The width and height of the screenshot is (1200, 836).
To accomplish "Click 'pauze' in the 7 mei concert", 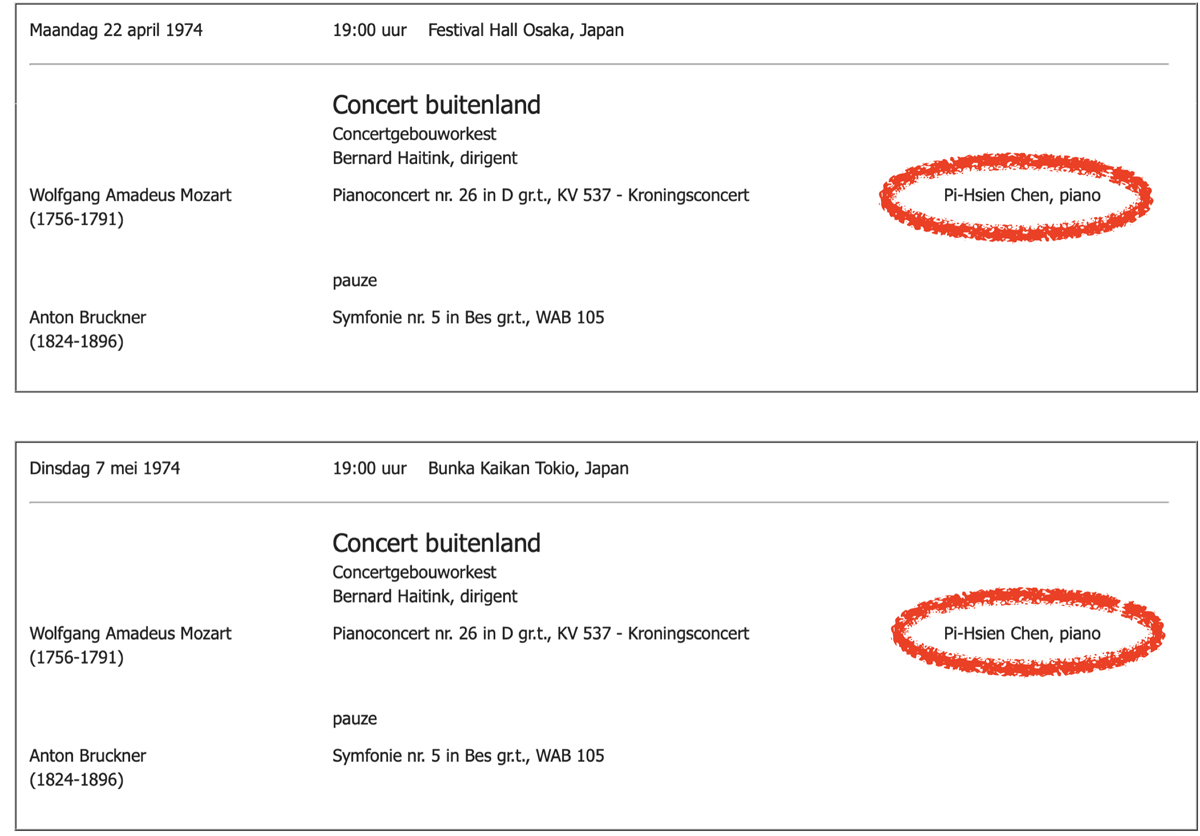I will pos(355,719).
